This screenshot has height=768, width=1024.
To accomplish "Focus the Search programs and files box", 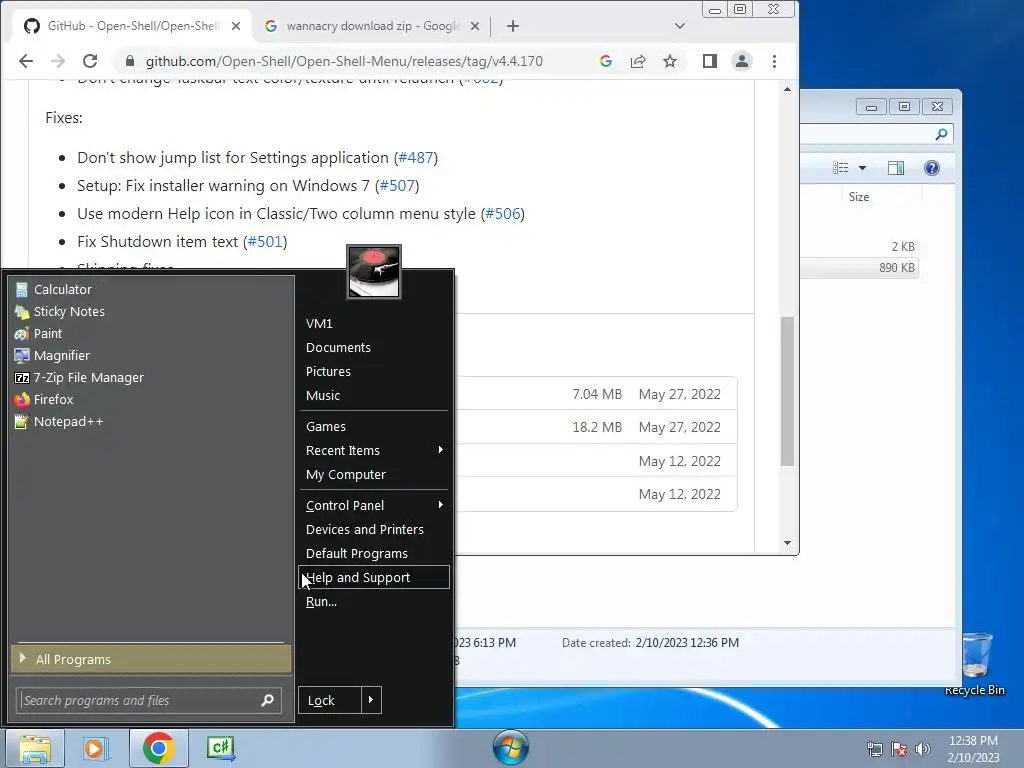I will pyautogui.click(x=149, y=701).
